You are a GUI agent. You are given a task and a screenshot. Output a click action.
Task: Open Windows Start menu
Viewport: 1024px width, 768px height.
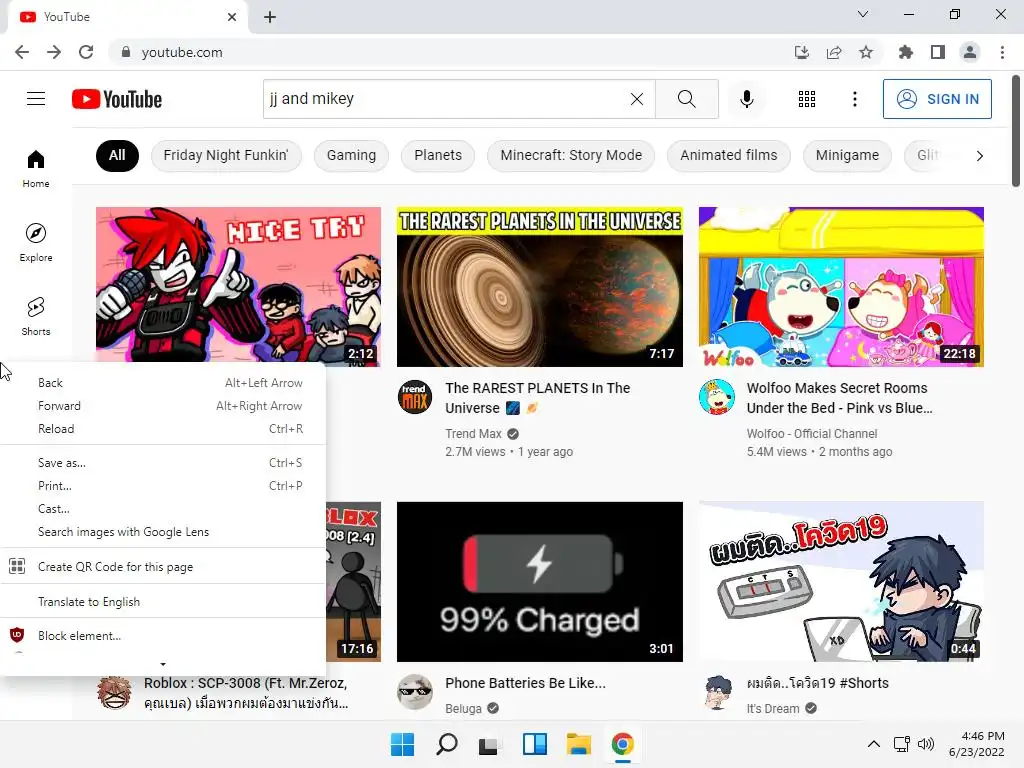click(x=402, y=744)
